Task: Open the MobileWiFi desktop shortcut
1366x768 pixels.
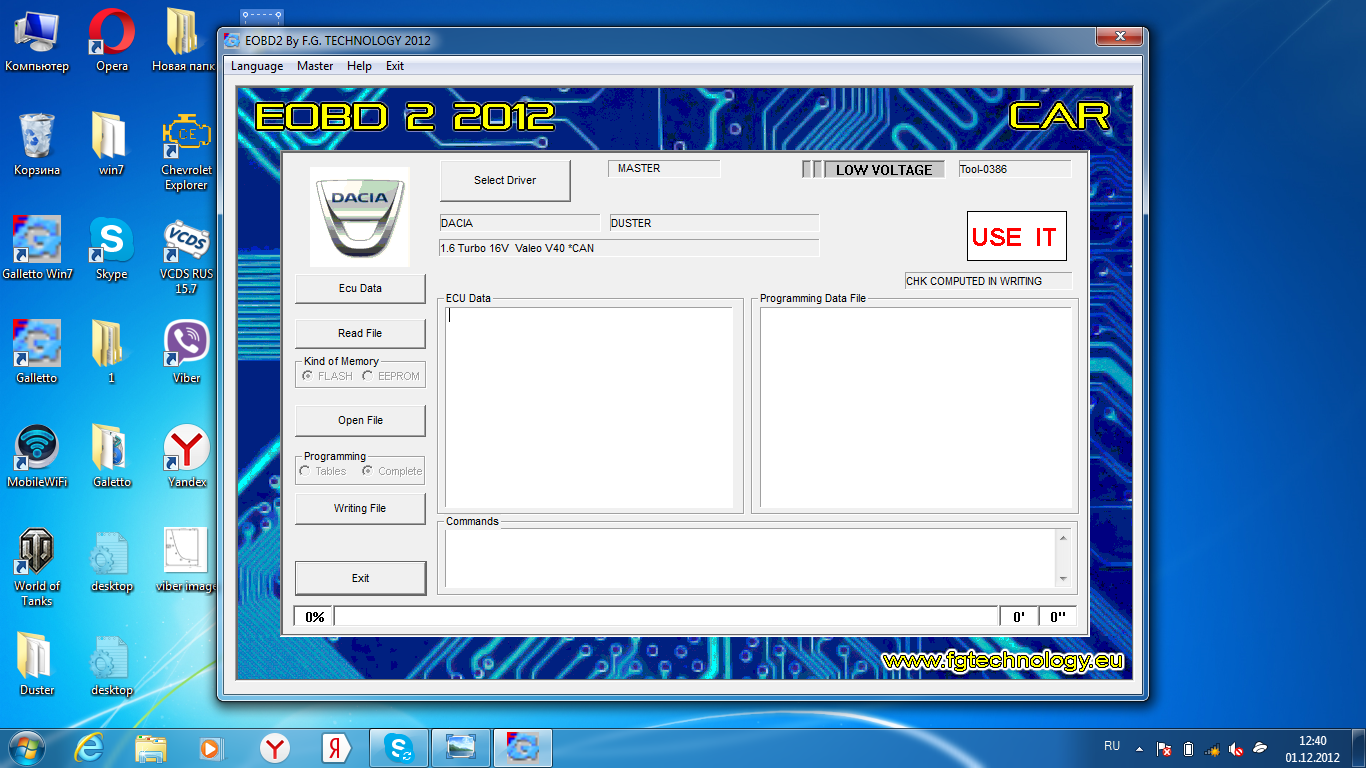Action: tap(37, 449)
